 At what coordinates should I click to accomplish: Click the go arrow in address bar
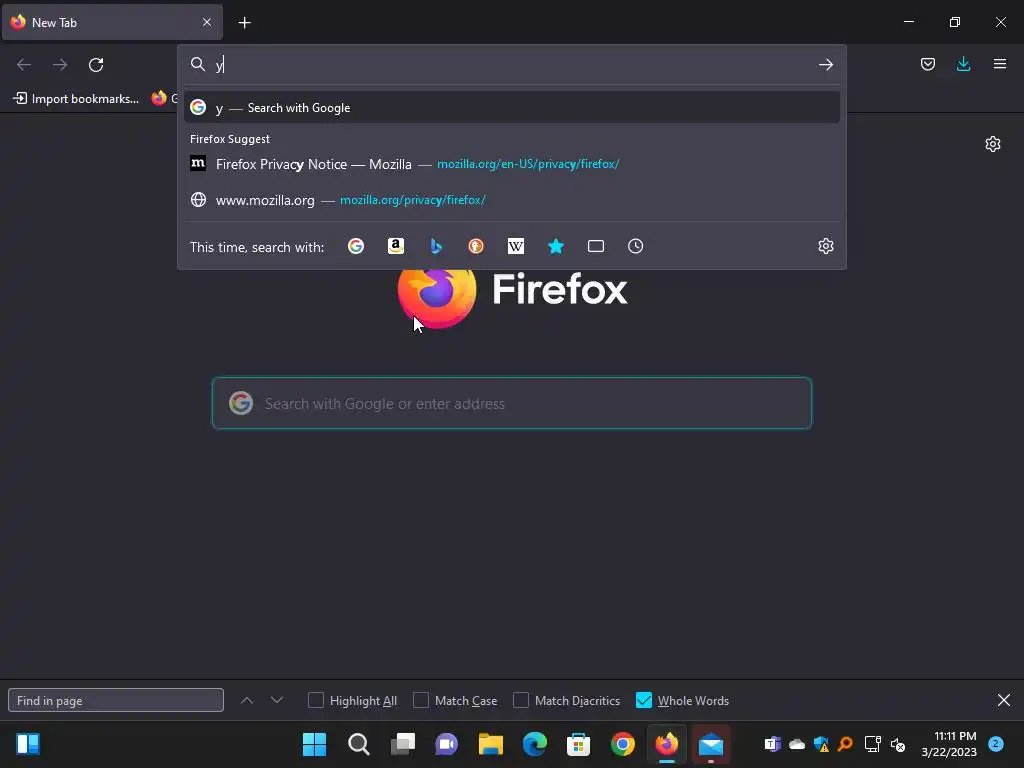[x=825, y=65]
